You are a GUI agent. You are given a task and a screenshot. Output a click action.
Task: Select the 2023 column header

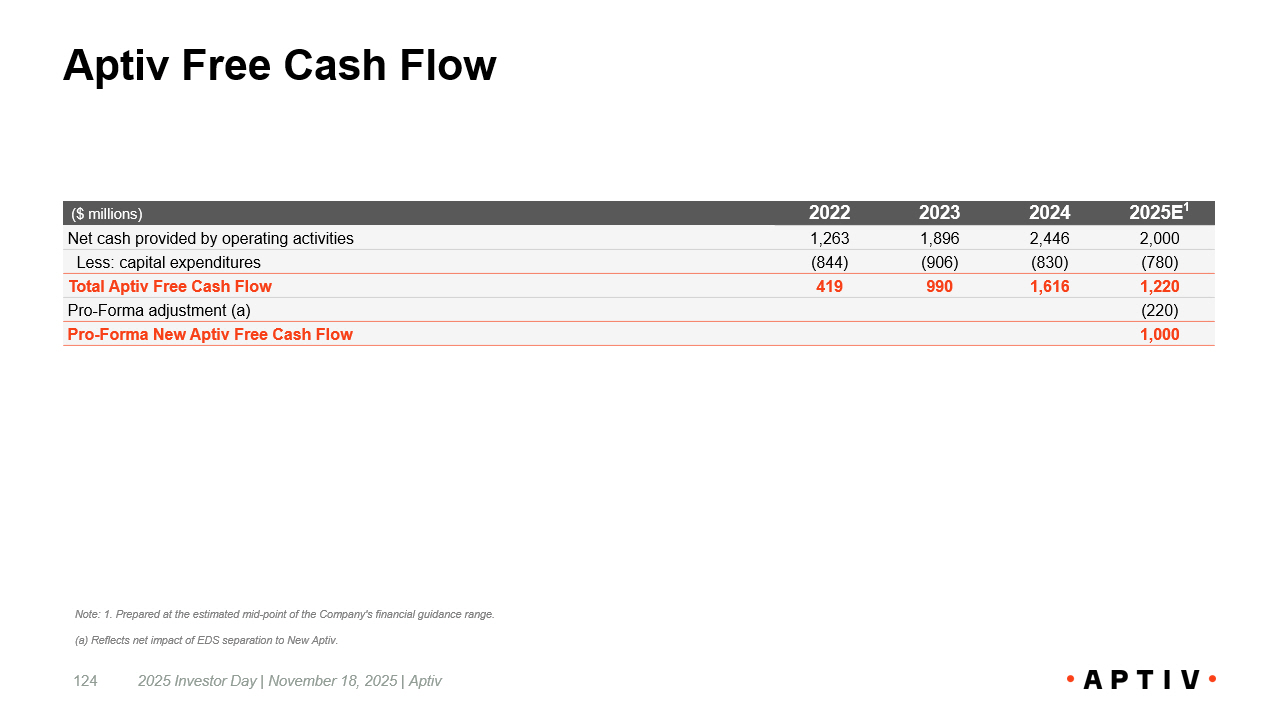point(939,213)
